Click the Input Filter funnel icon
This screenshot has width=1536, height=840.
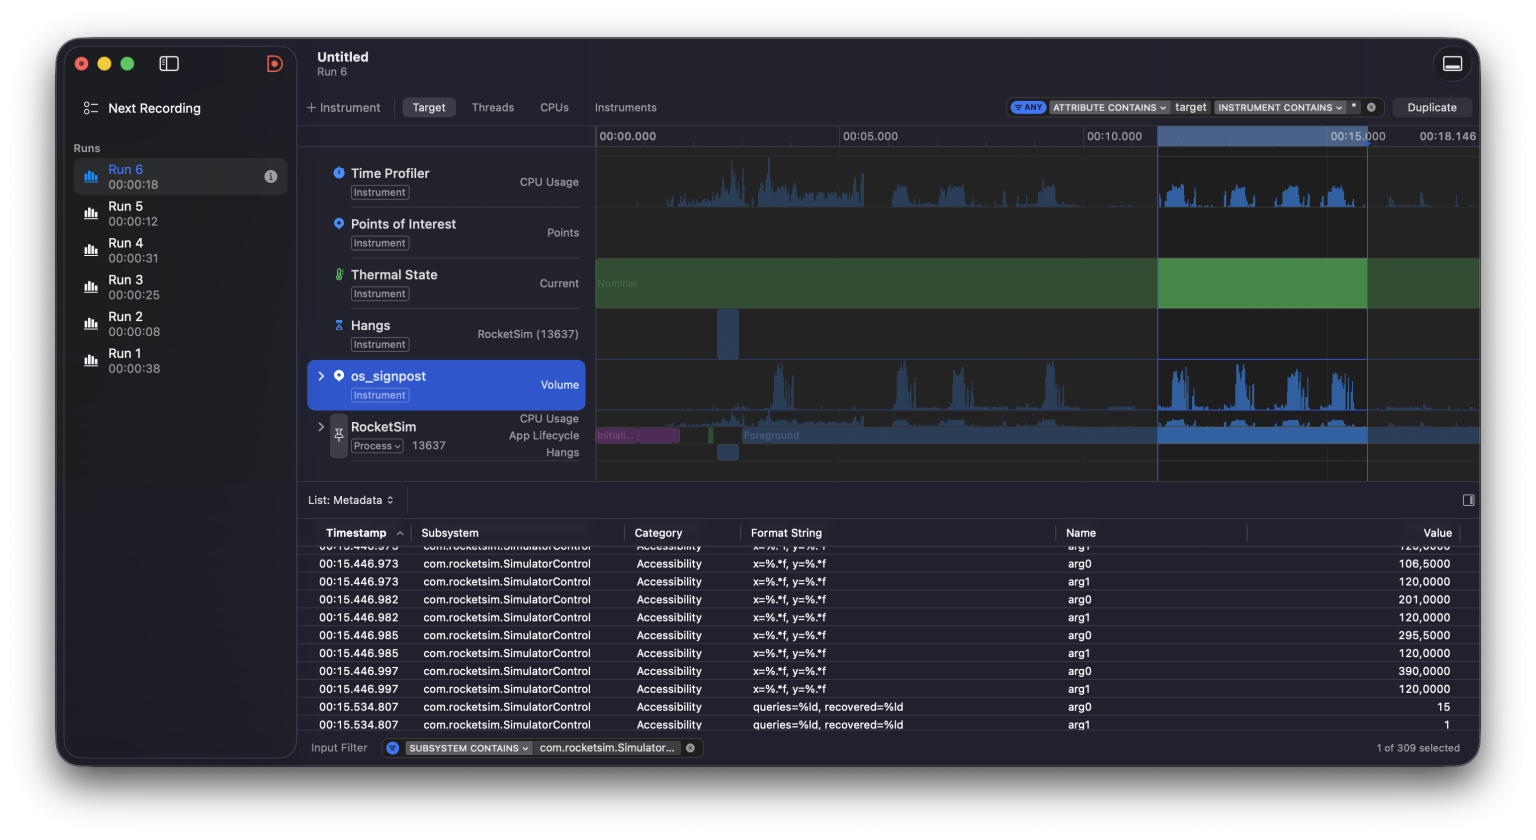393,748
